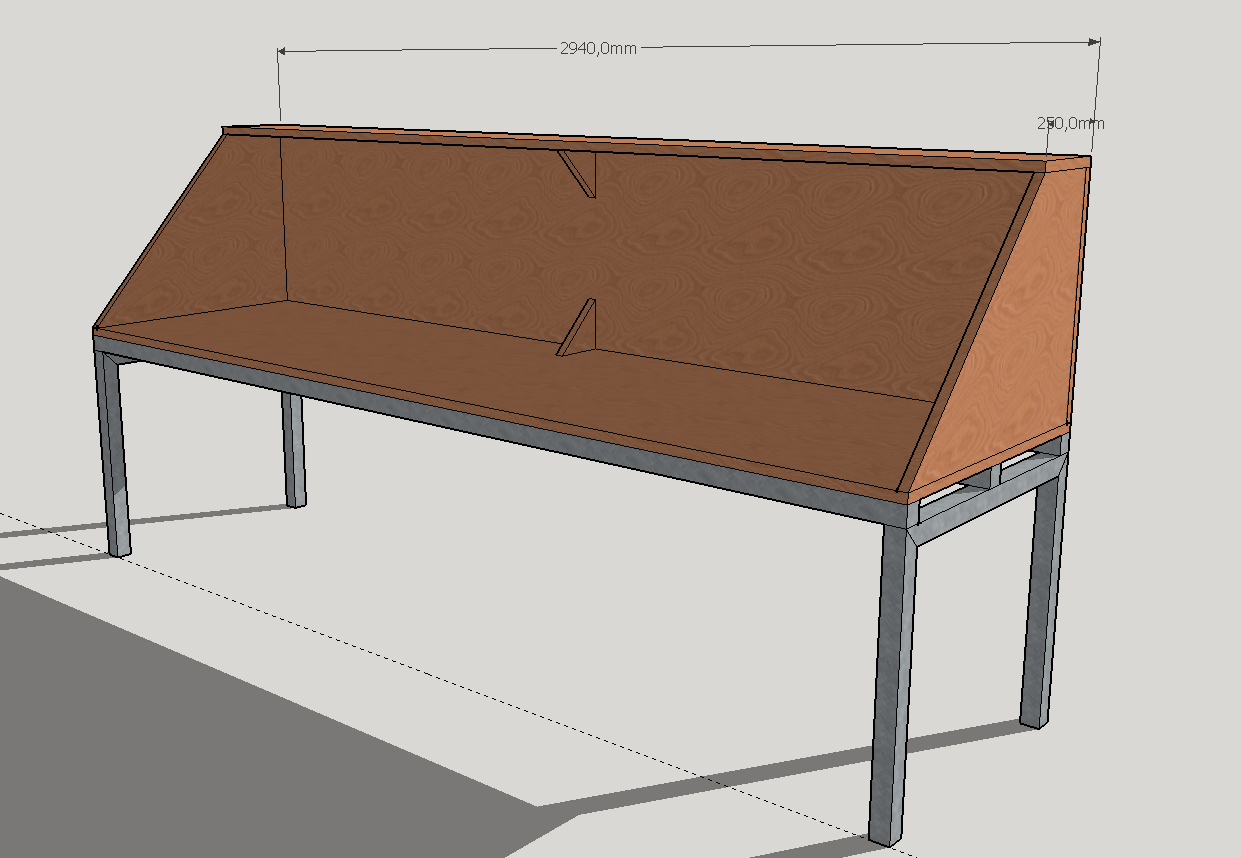Select the 250,0mm dimension text

[1070, 123]
